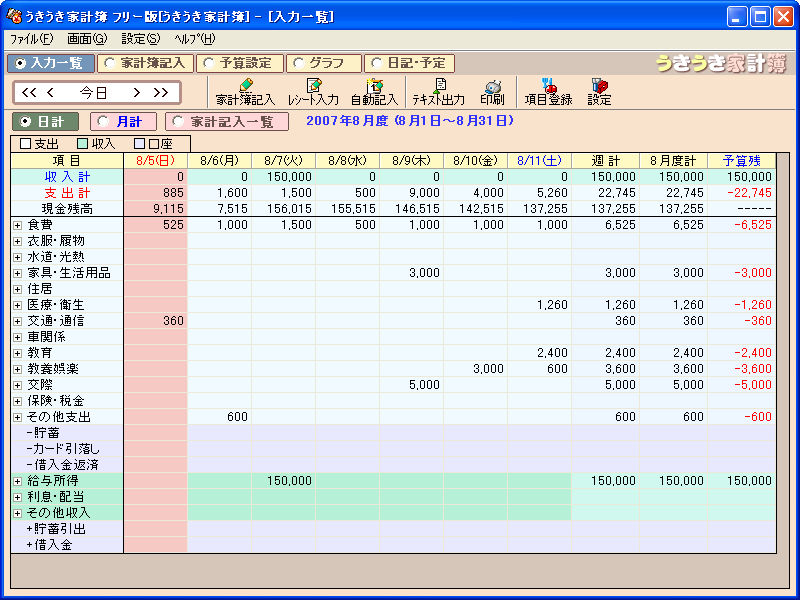Expand the 保険・税金 category
Viewport: 800px width, 600px height.
[17, 402]
